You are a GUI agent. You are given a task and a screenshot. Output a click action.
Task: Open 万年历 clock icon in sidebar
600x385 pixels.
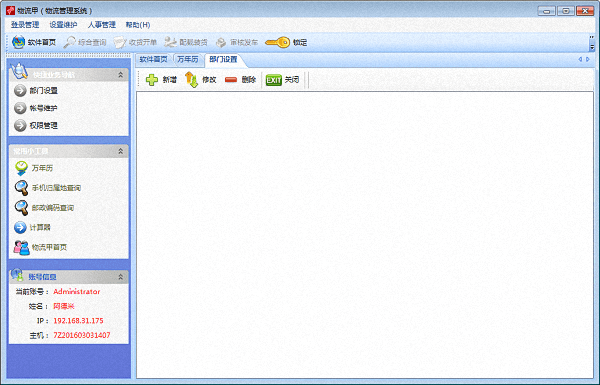click(21, 168)
